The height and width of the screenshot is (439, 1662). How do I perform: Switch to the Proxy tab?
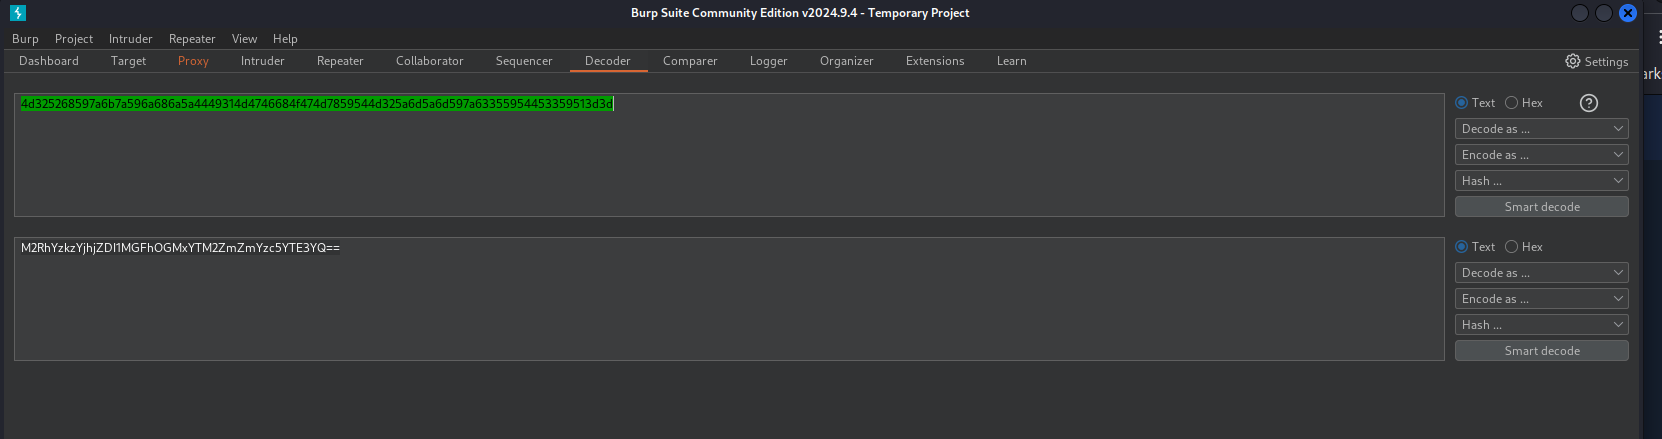(193, 61)
